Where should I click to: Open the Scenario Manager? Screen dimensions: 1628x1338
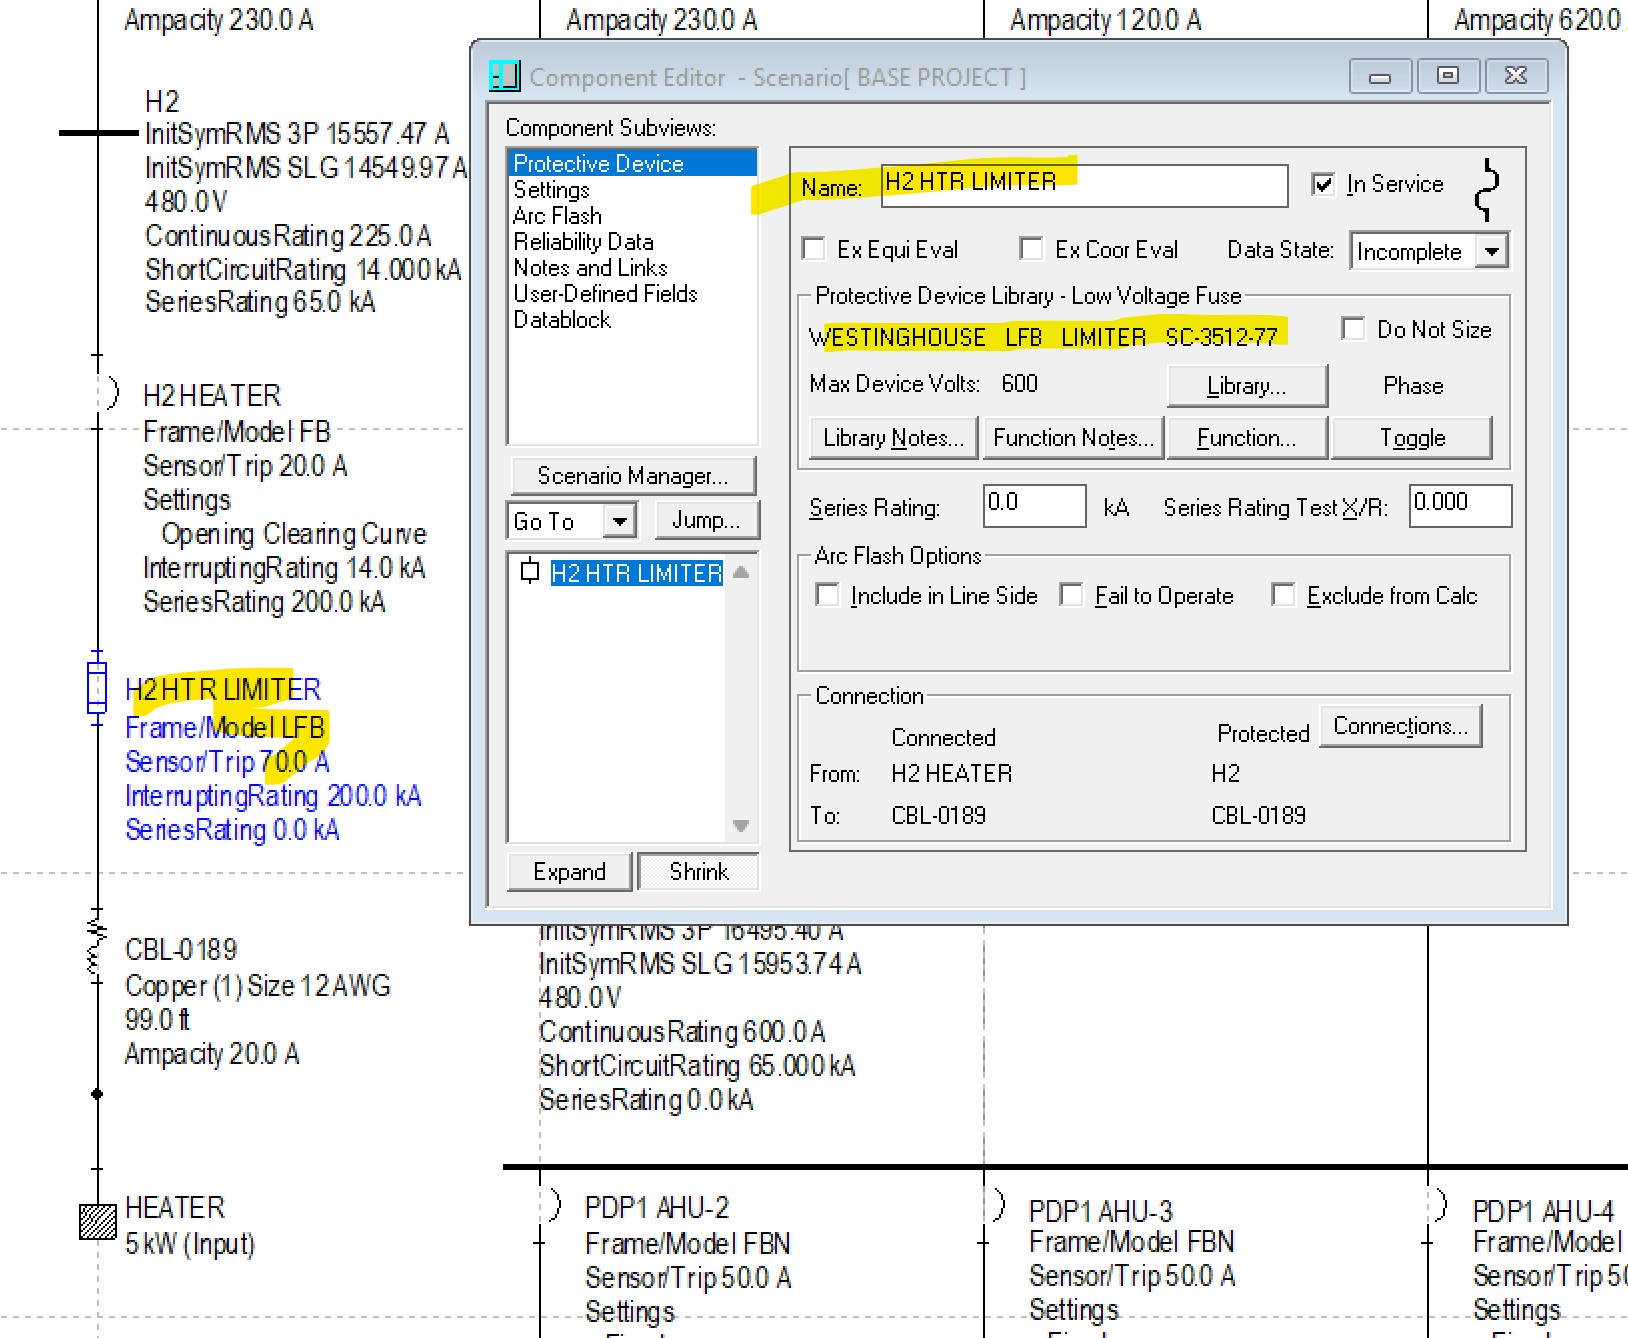632,476
